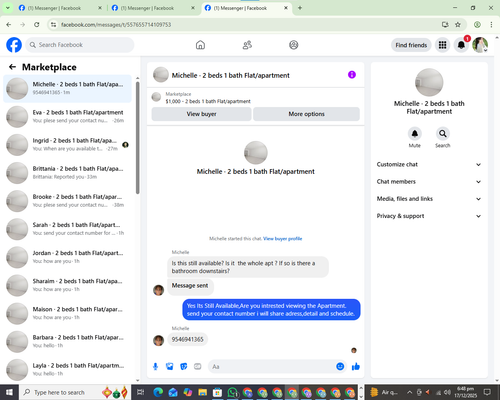Click the Search Facebook field

pyautogui.click(x=80, y=45)
